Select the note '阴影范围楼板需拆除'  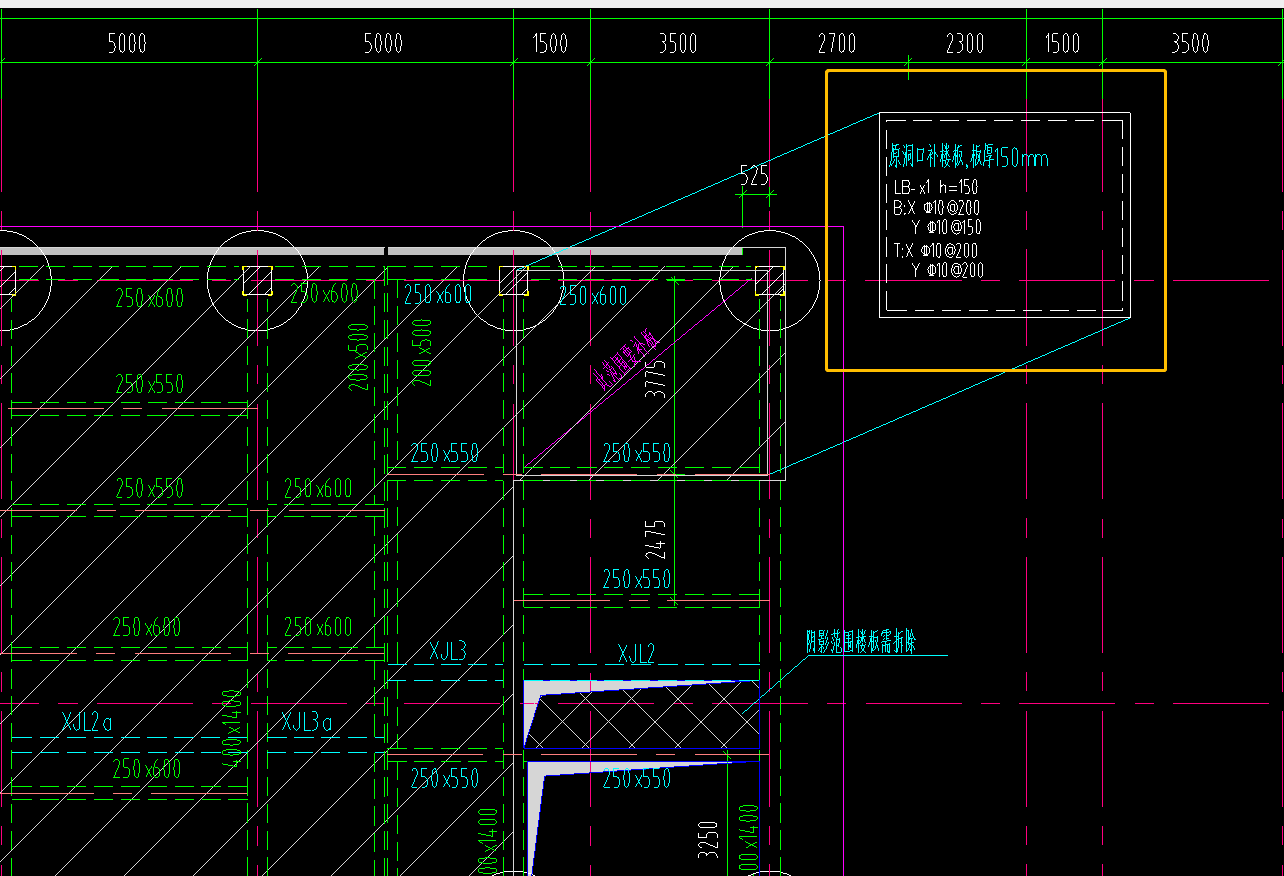861,642
